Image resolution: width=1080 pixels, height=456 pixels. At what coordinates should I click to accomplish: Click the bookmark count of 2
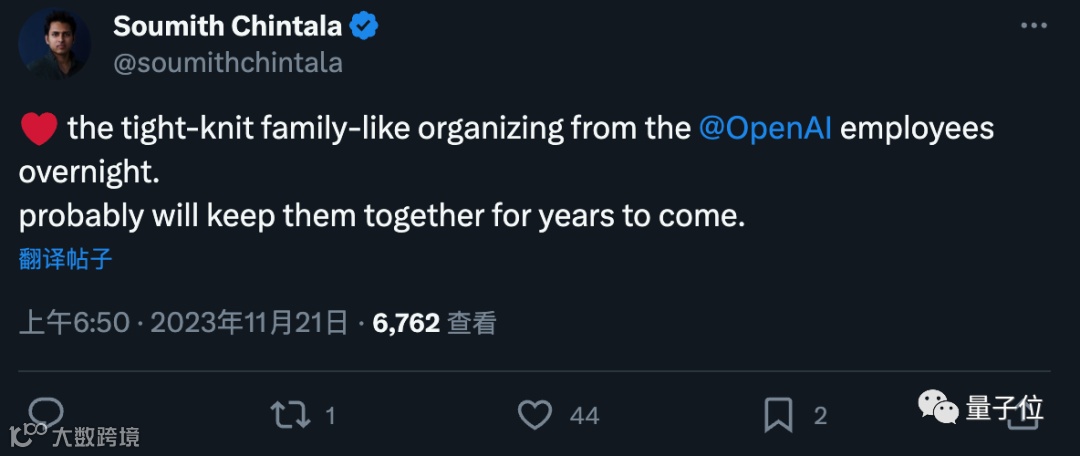coord(820,416)
